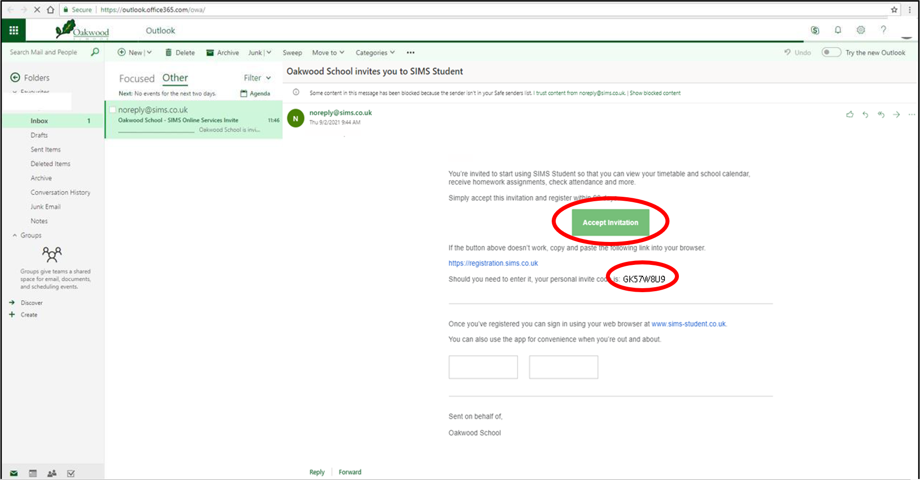Switch to the Other tab
Image resolution: width=920 pixels, height=480 pixels.
pyautogui.click(x=175, y=77)
